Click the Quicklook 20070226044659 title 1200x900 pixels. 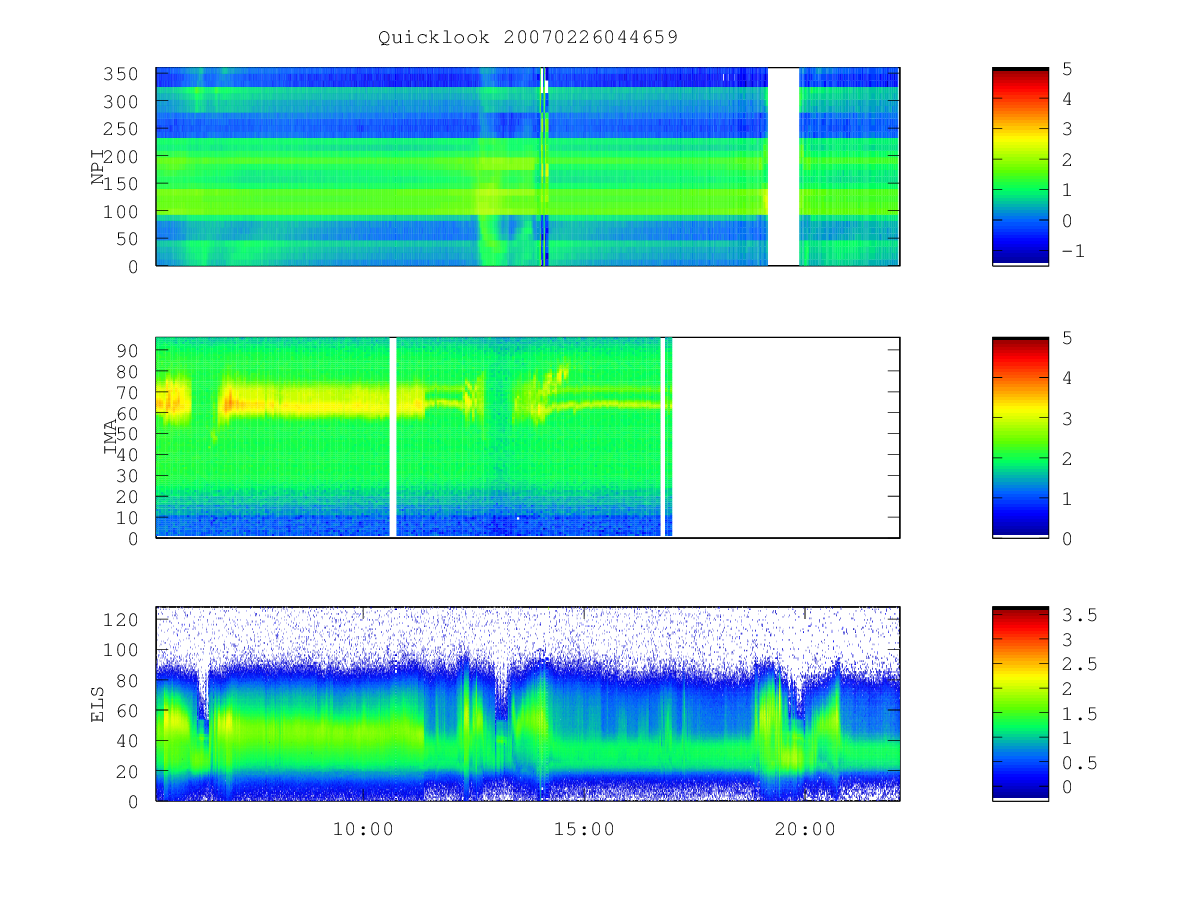[x=528, y=38]
